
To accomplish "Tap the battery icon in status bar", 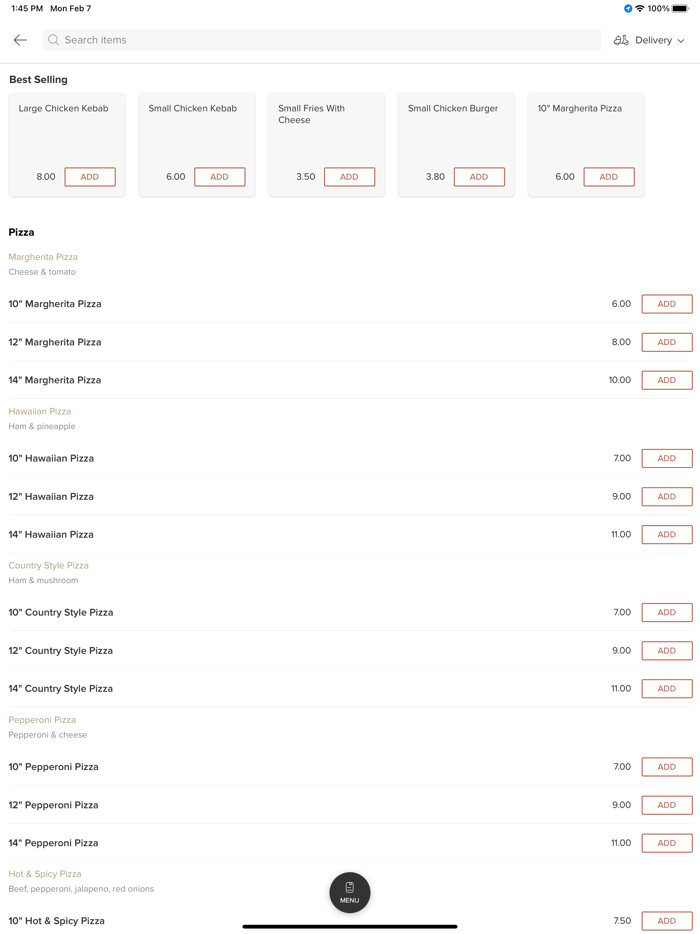I will [680, 8].
